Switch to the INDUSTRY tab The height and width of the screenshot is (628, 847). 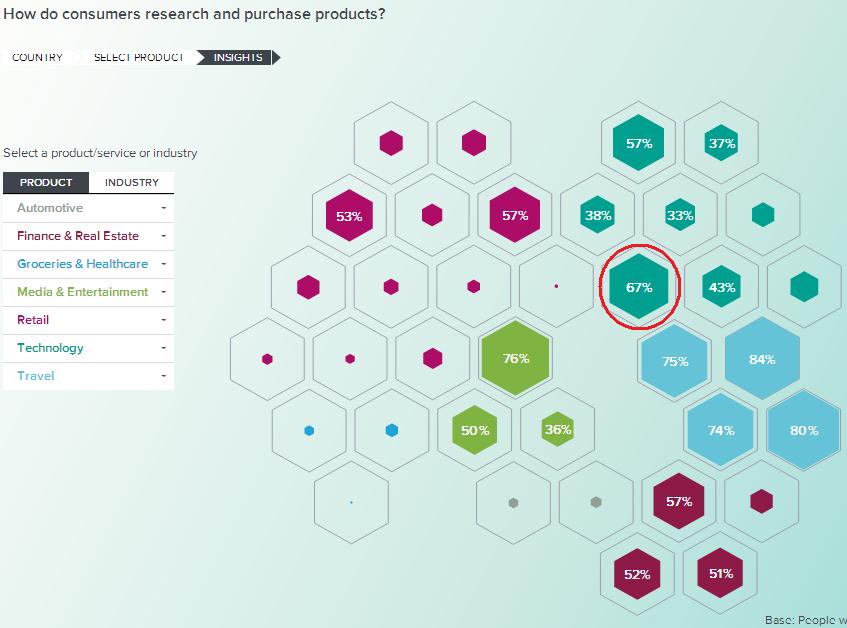[132, 183]
